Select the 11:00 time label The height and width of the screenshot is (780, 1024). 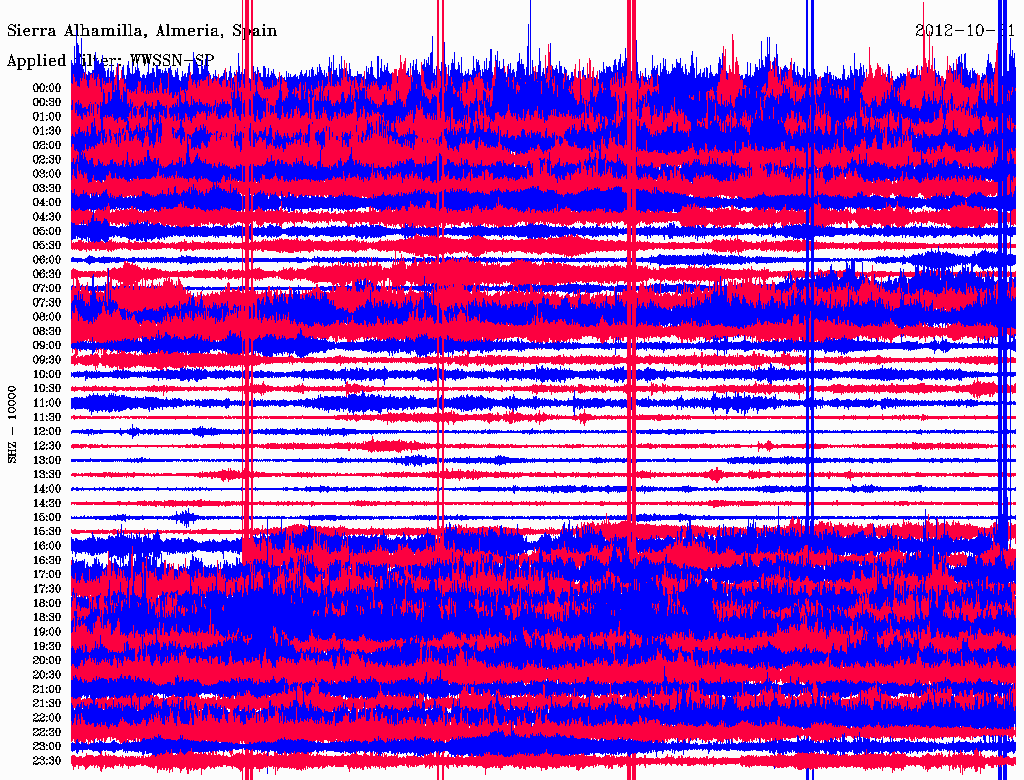click(x=46, y=403)
